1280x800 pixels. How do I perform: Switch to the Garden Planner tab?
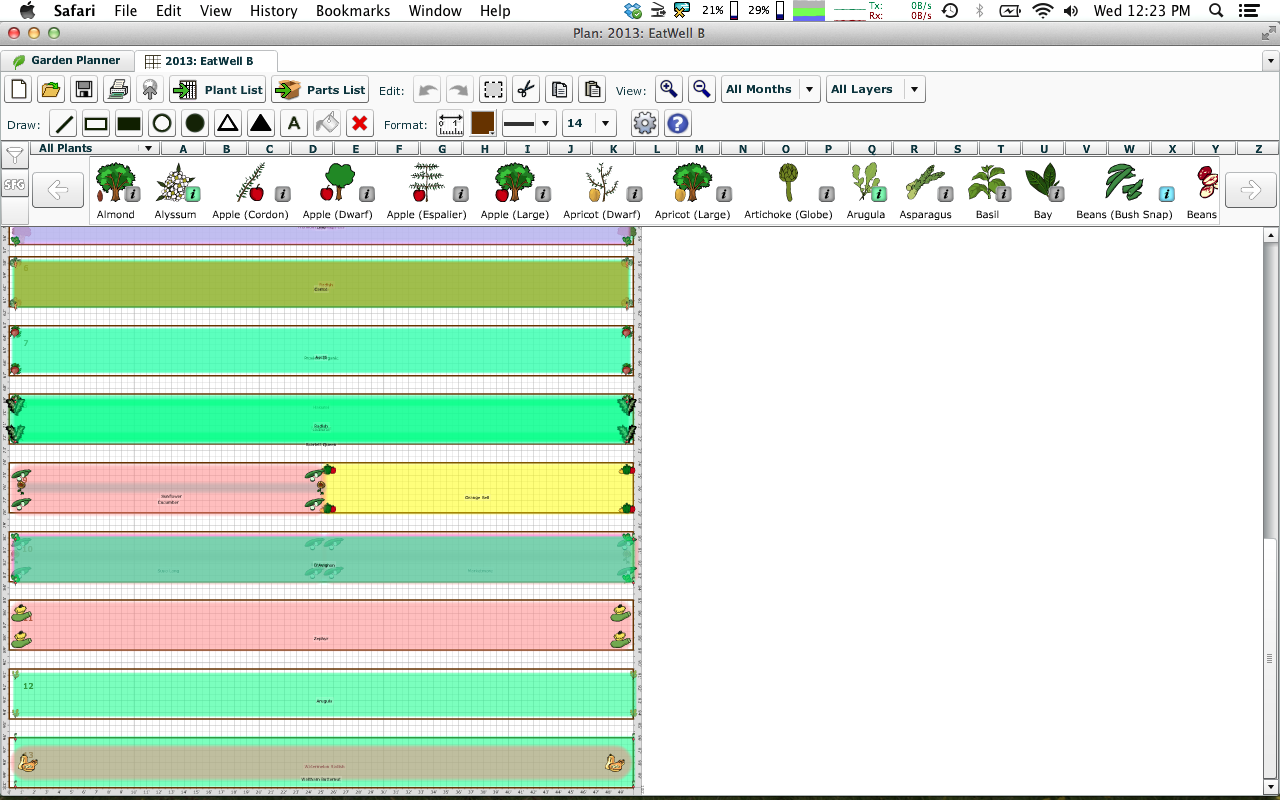[67, 61]
